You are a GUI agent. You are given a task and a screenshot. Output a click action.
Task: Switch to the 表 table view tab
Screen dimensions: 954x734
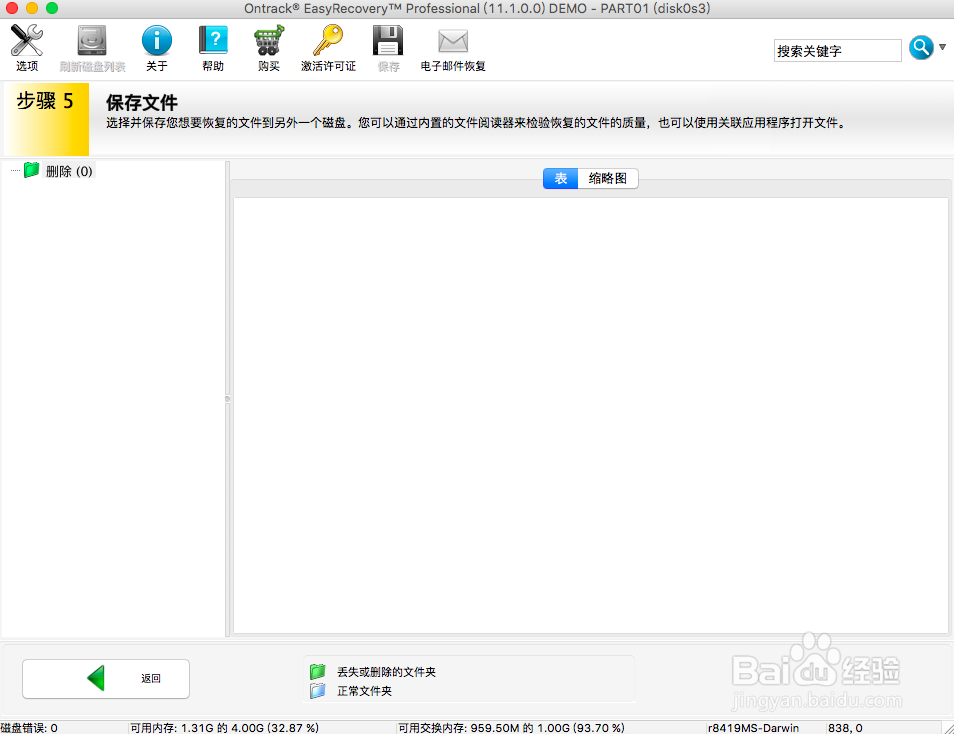click(560, 178)
